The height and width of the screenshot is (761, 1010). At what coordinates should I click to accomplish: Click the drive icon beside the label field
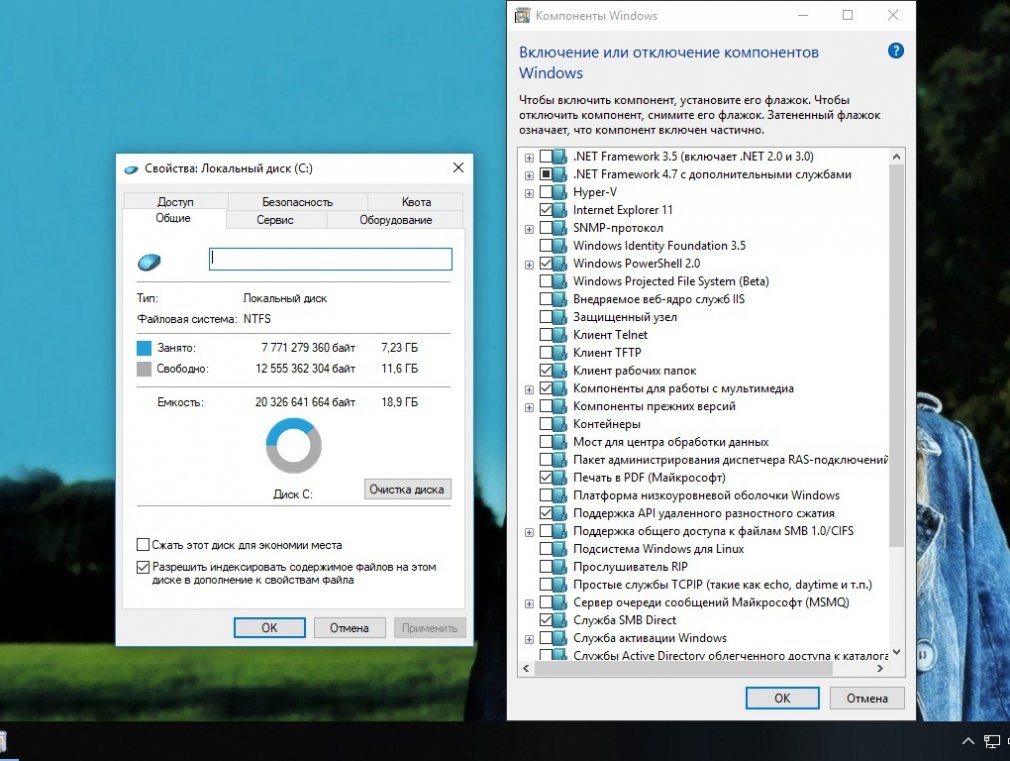pos(149,262)
